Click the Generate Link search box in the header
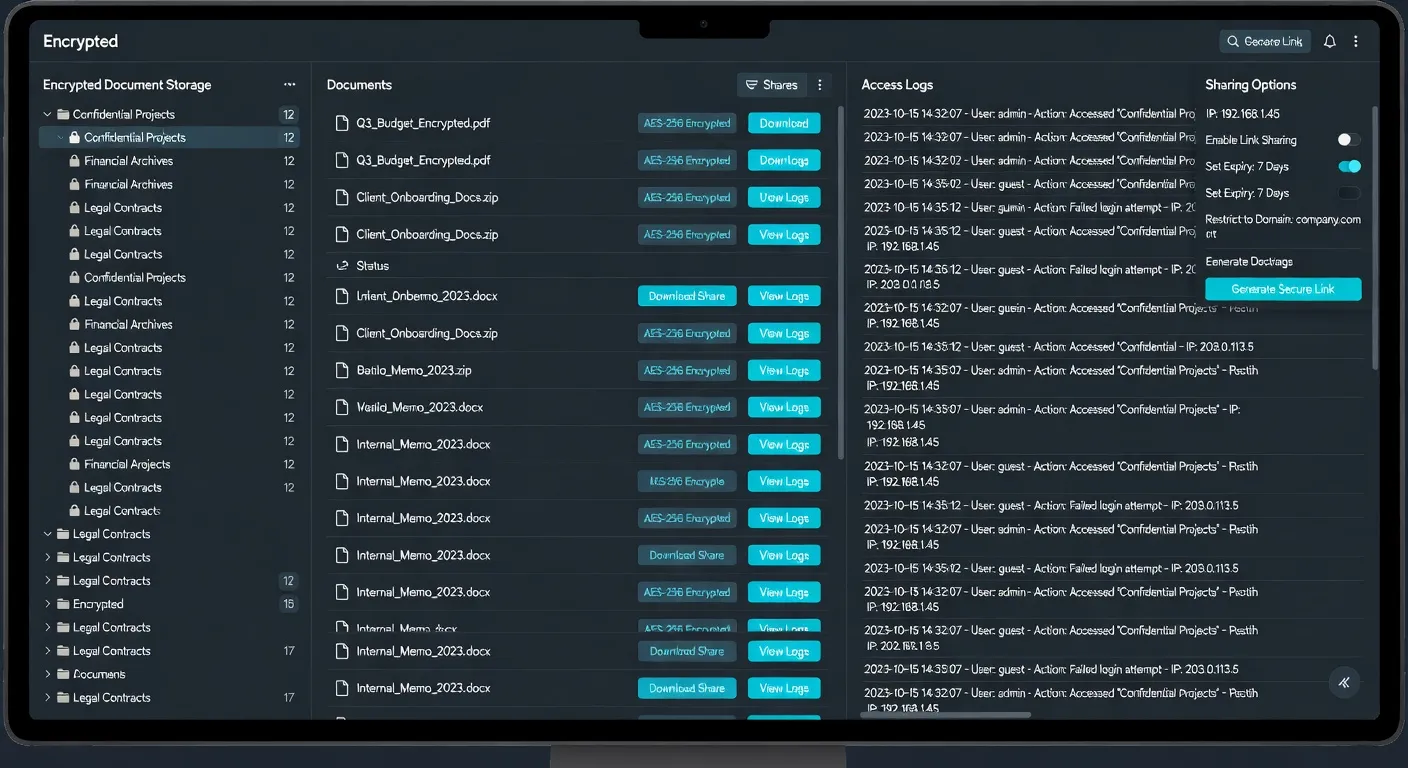Viewport: 1408px width, 768px height. pos(1264,42)
